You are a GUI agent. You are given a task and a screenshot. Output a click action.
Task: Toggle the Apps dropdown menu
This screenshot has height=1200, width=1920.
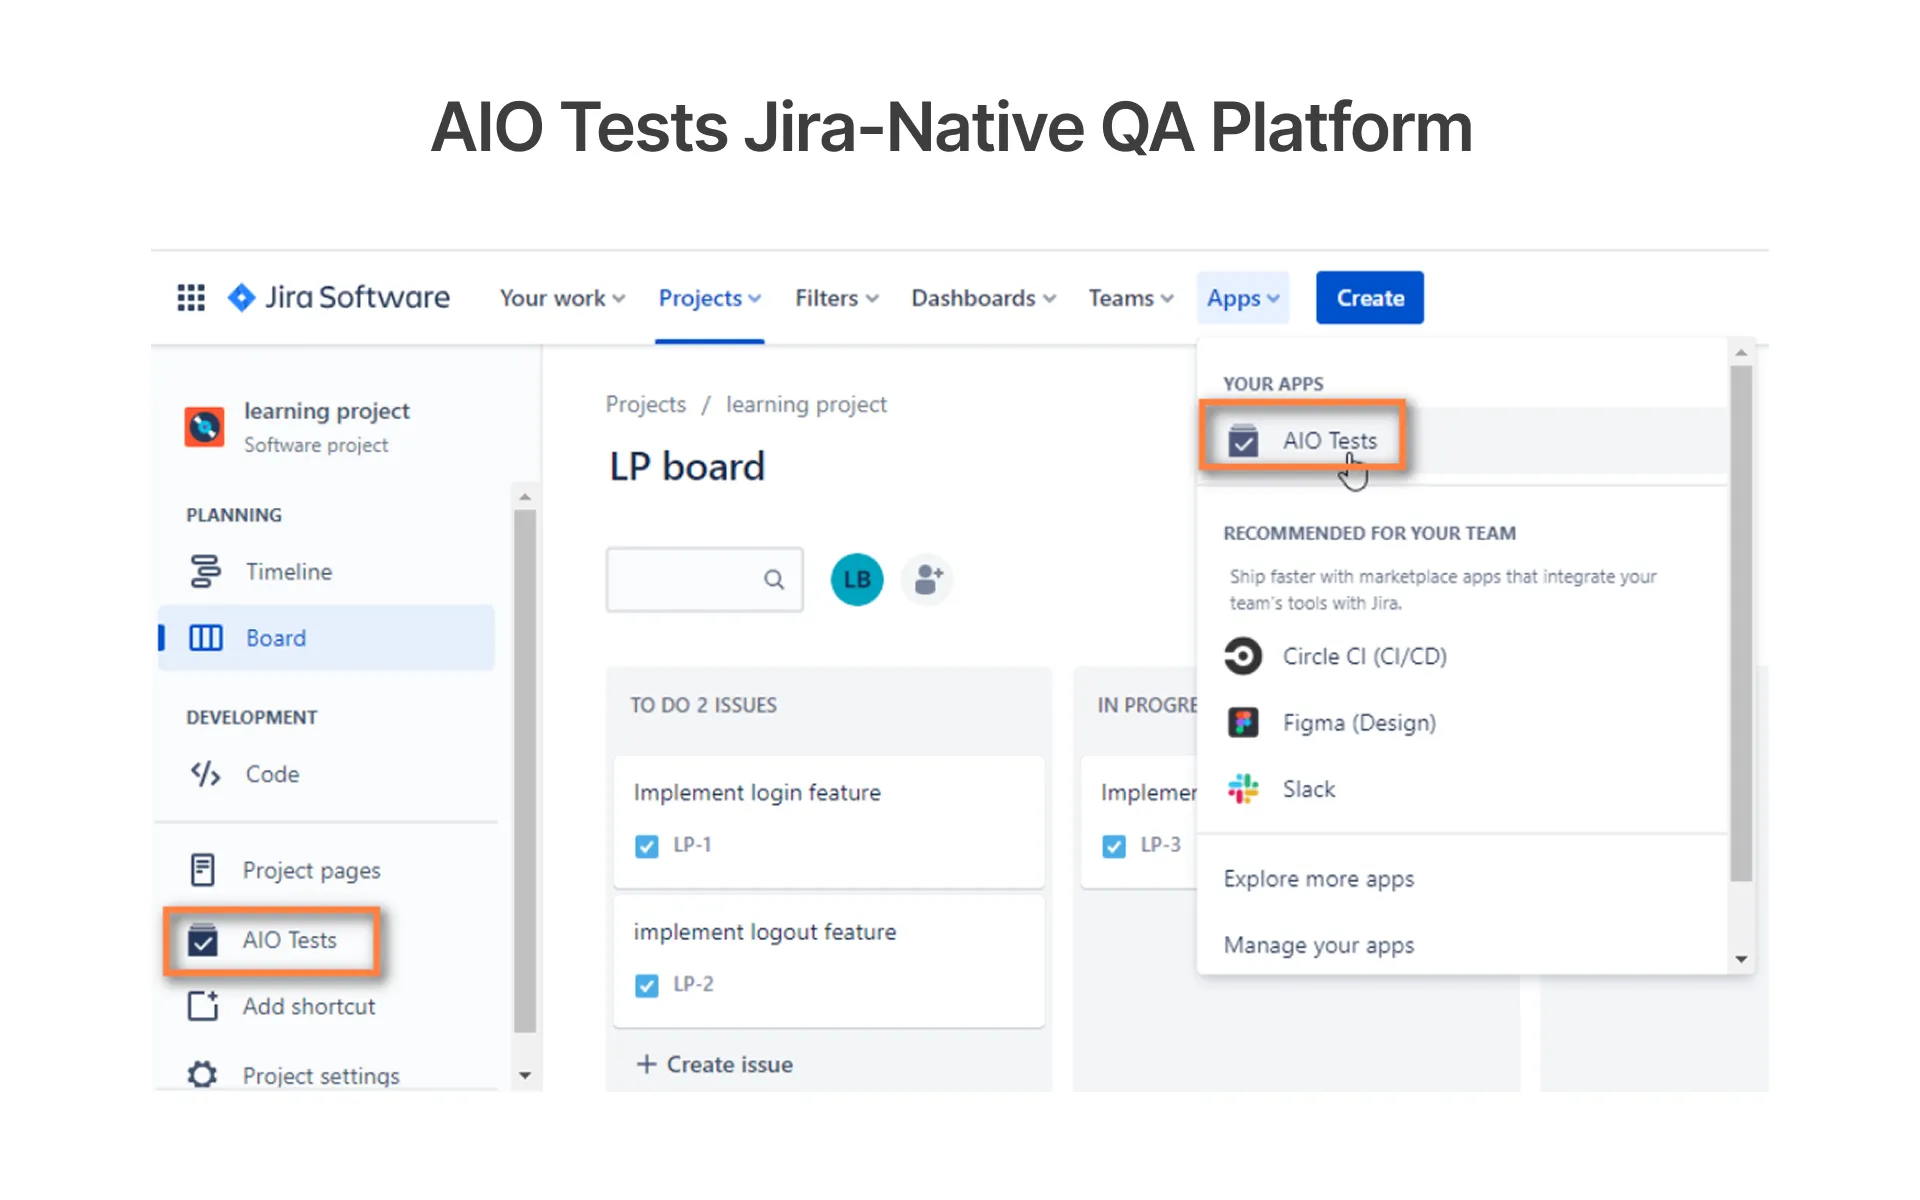1243,298
